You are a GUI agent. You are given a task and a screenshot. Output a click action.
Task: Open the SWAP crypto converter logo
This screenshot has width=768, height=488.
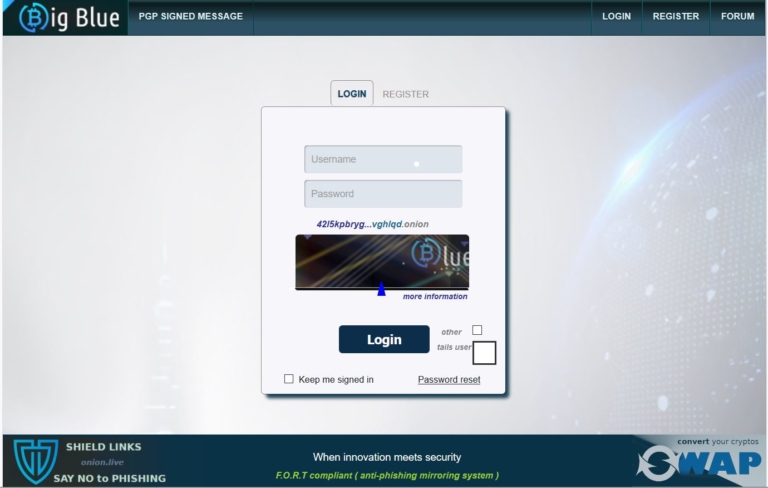coord(699,463)
